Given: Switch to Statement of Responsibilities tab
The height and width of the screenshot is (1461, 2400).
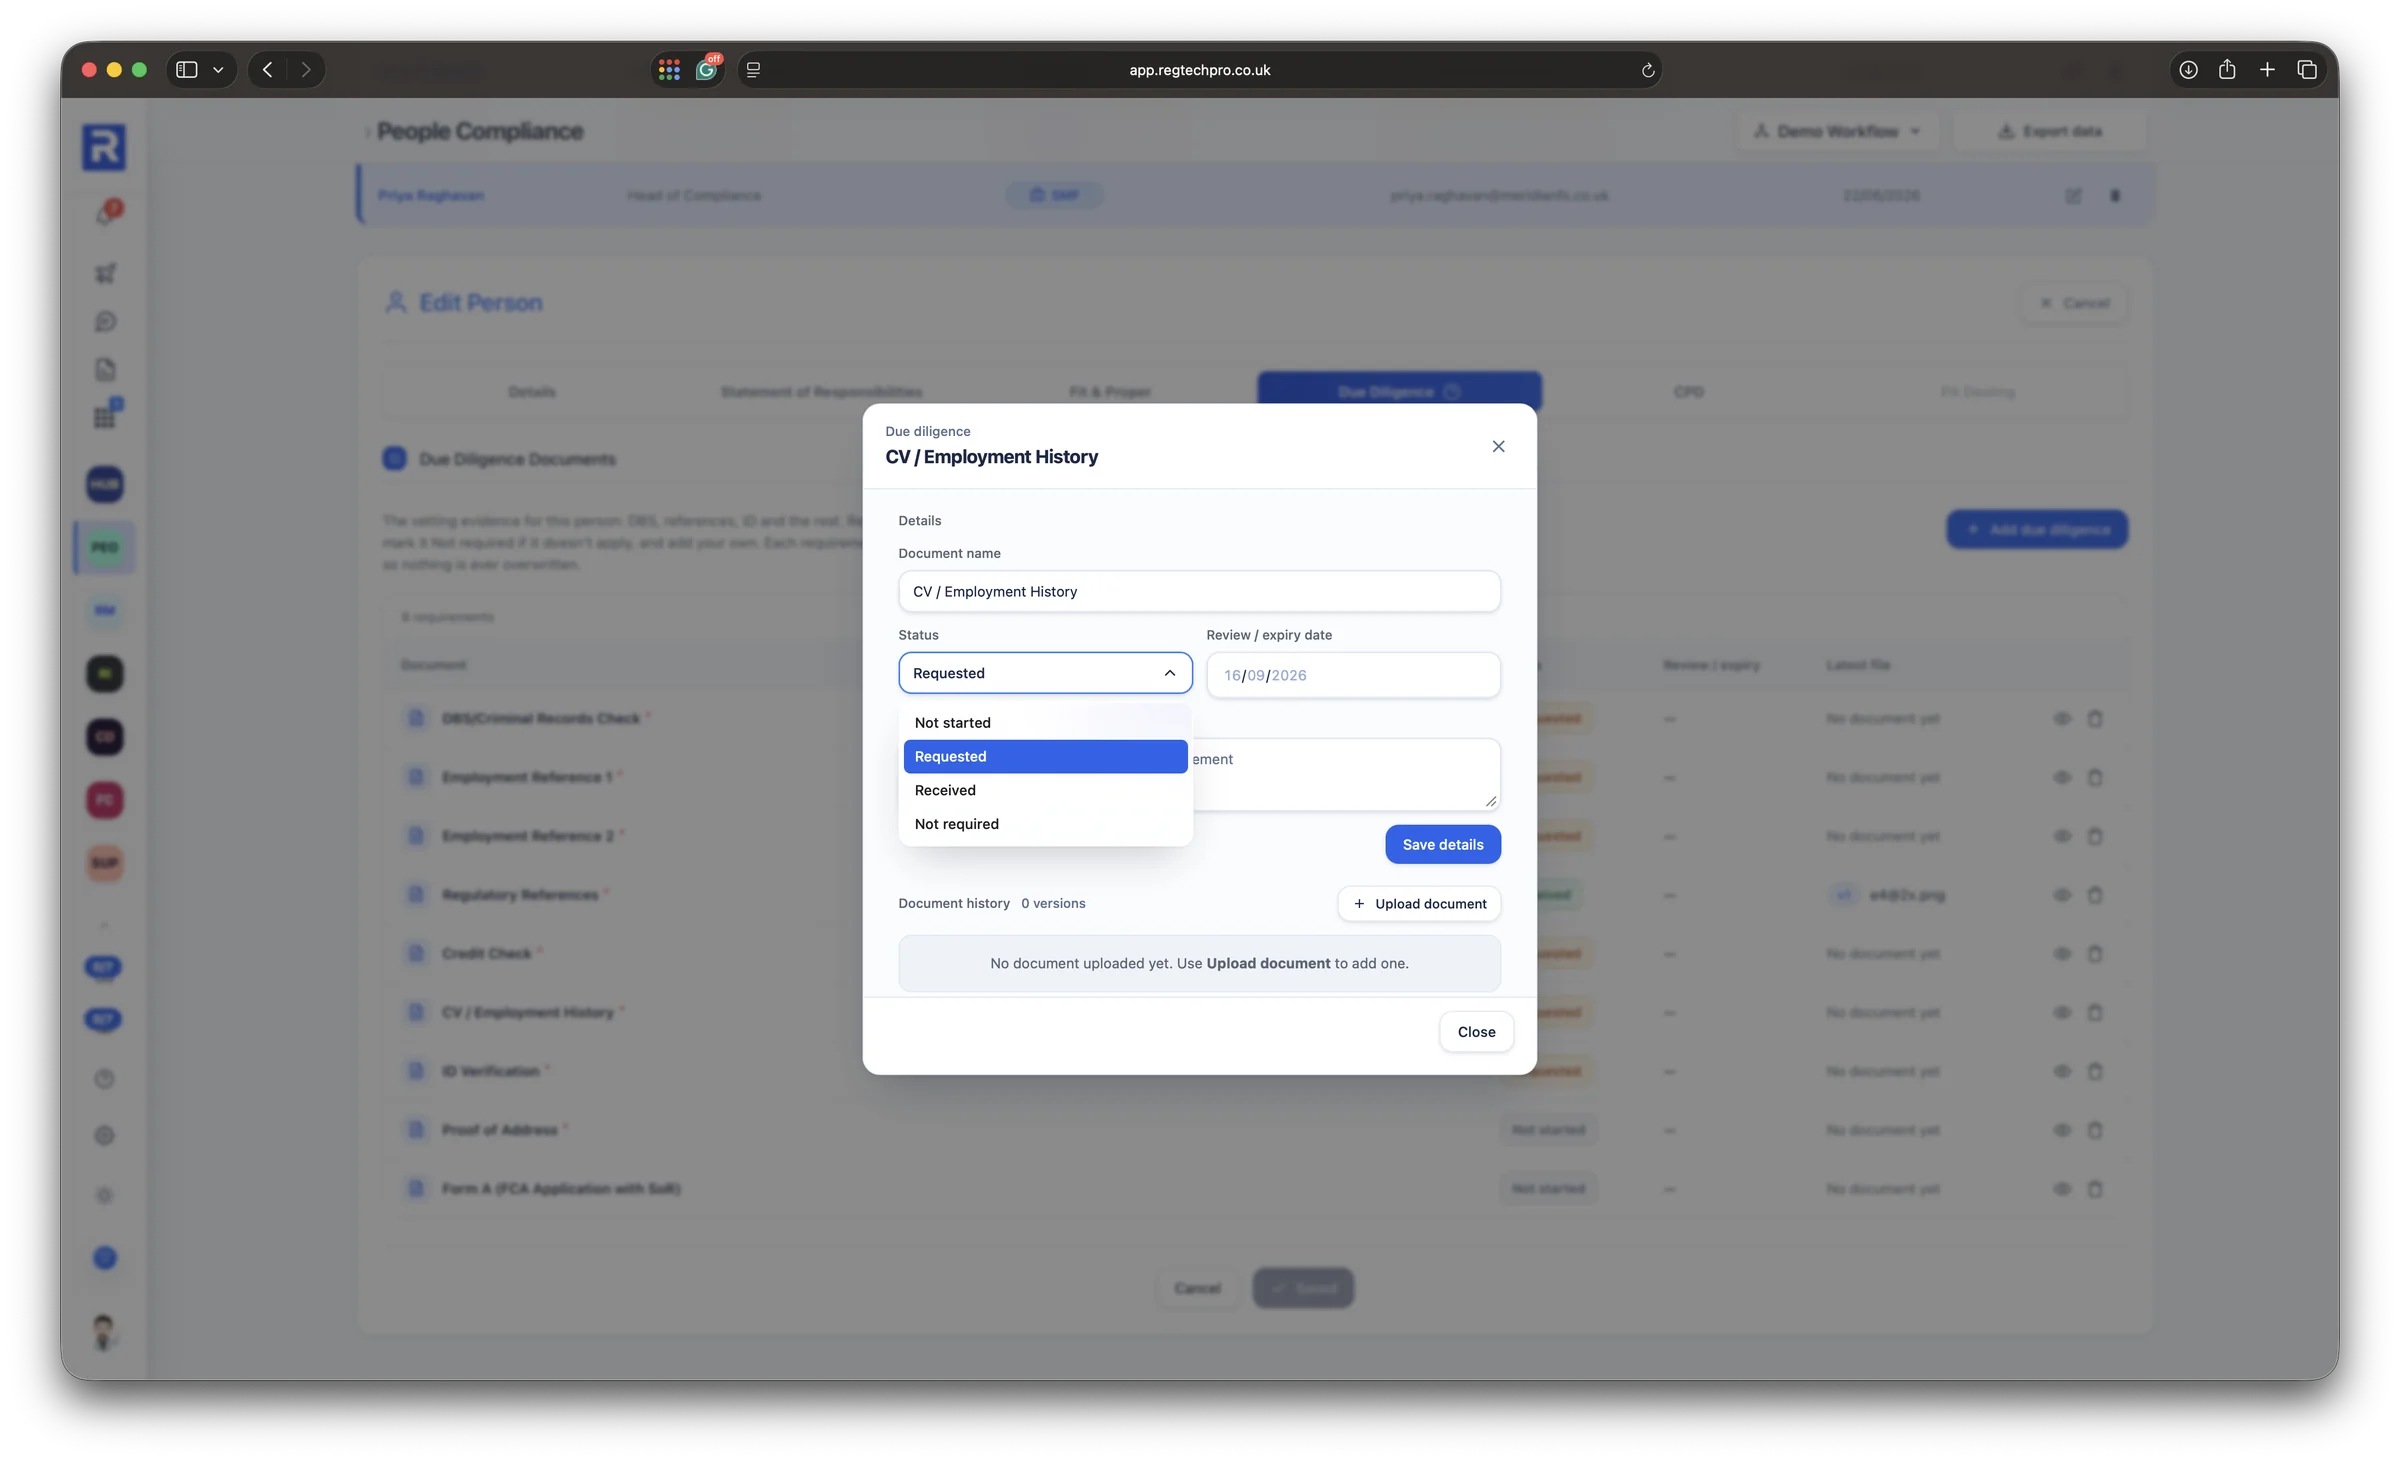Looking at the screenshot, I should (821, 392).
